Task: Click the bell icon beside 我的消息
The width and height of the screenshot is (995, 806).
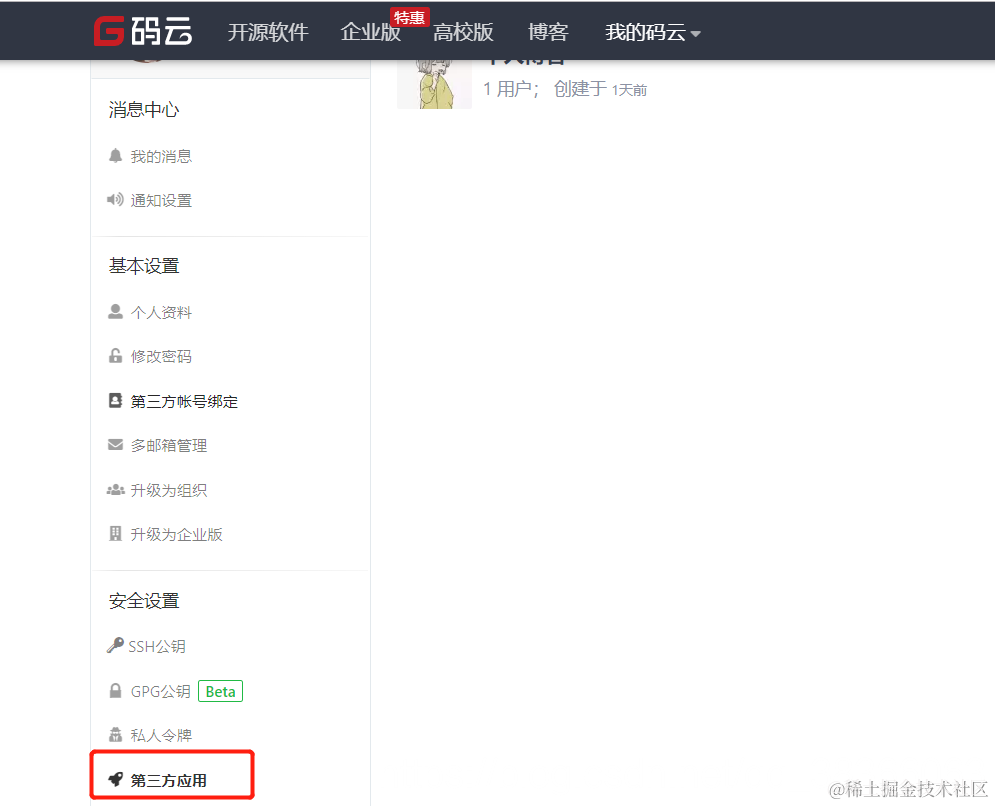Action: click(115, 155)
